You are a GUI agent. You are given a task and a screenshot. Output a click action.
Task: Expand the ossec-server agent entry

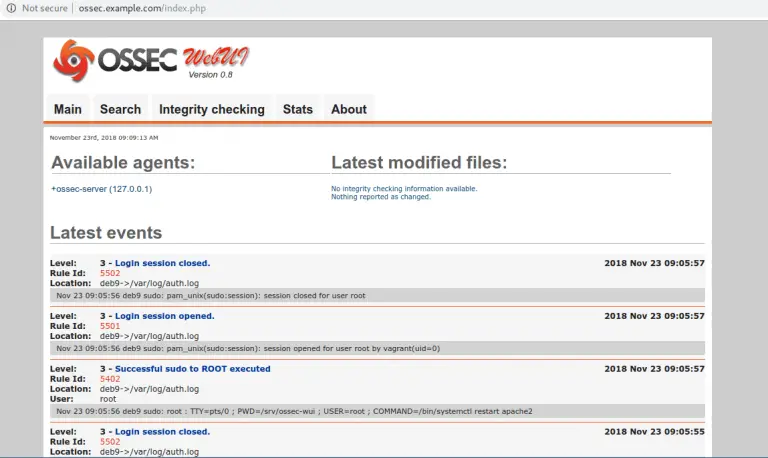tap(101, 188)
